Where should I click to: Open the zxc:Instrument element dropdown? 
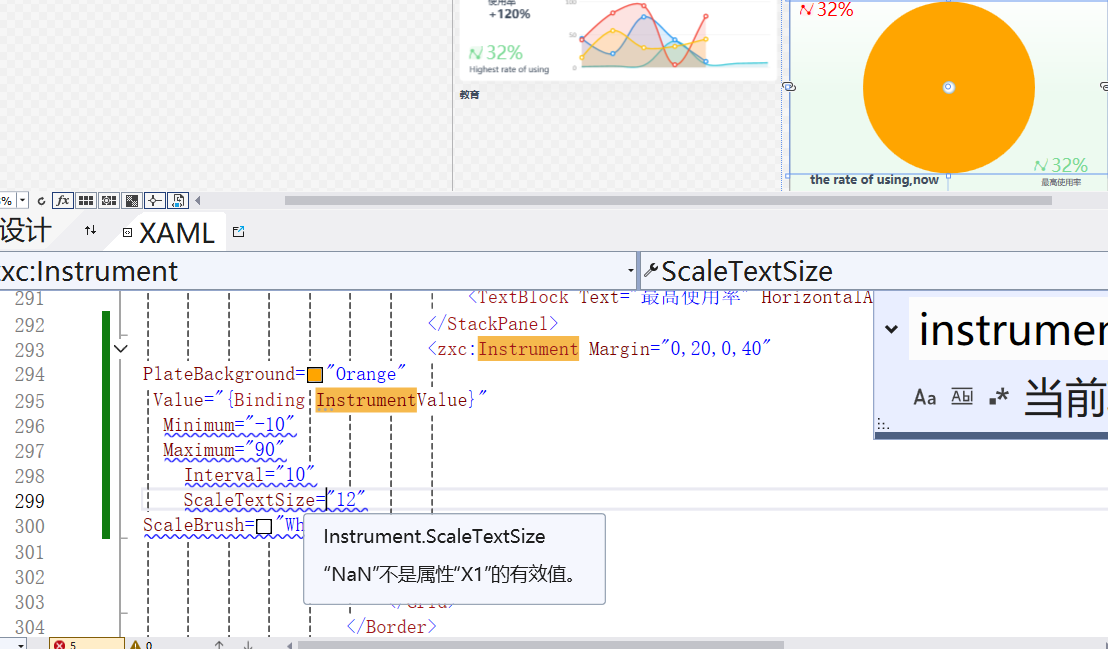click(630, 271)
